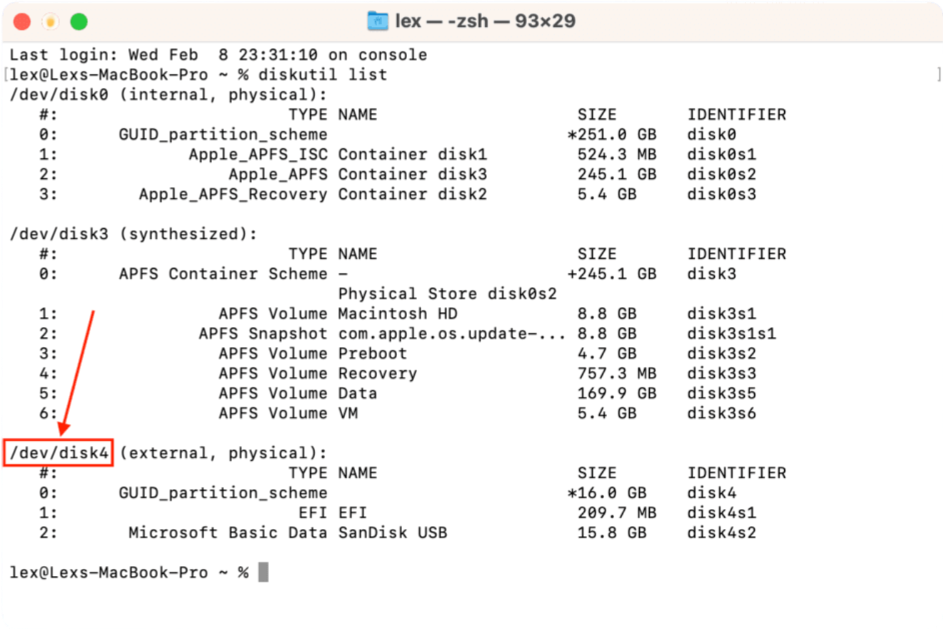Click the SIZE column header text
Image resolution: width=943 pixels, height=629 pixels.
click(x=596, y=114)
